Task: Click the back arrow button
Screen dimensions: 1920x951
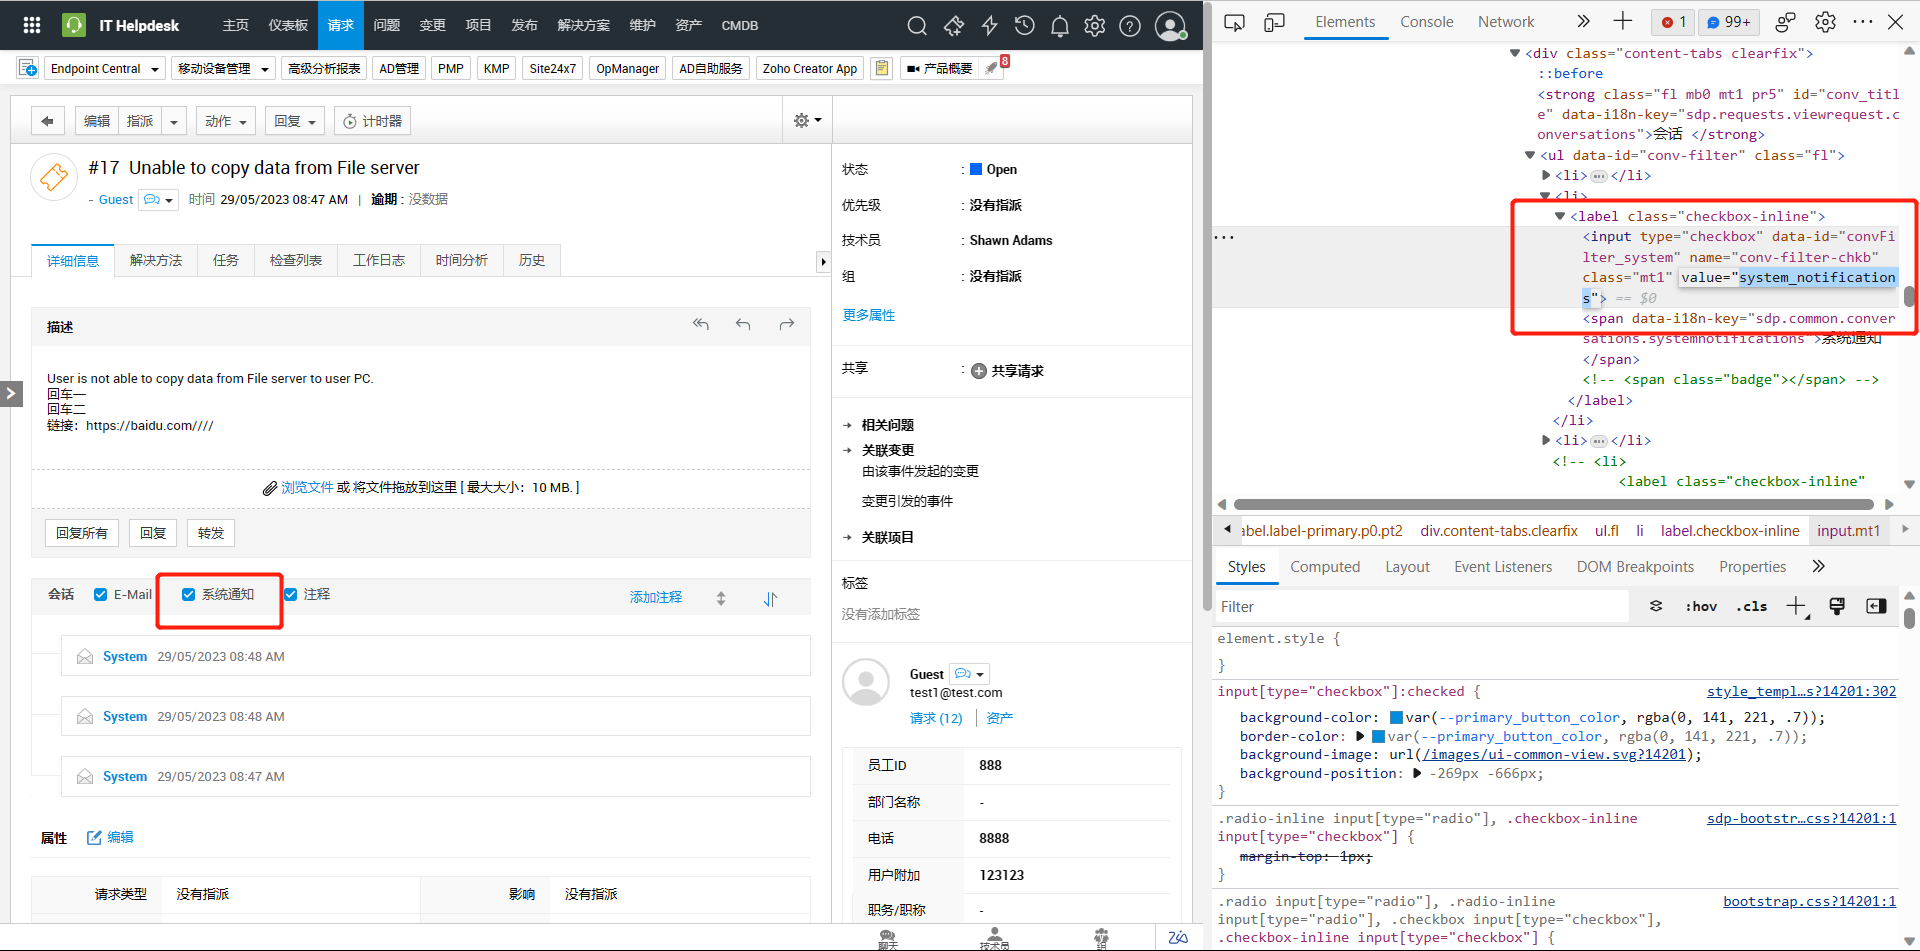Action: pos(48,121)
